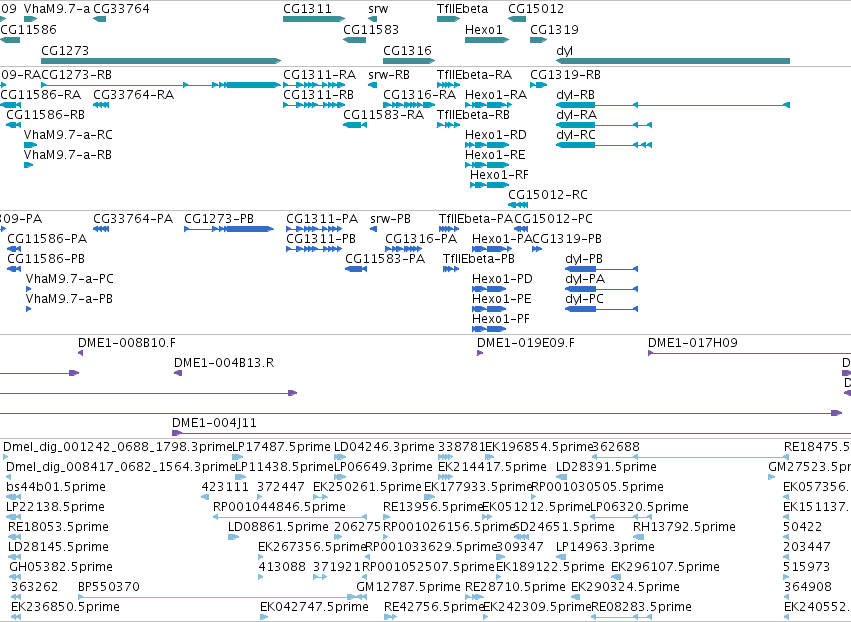Image resolution: width=851 pixels, height=622 pixels.
Task: Select the CG1311 gene feature
Action: click(x=314, y=19)
